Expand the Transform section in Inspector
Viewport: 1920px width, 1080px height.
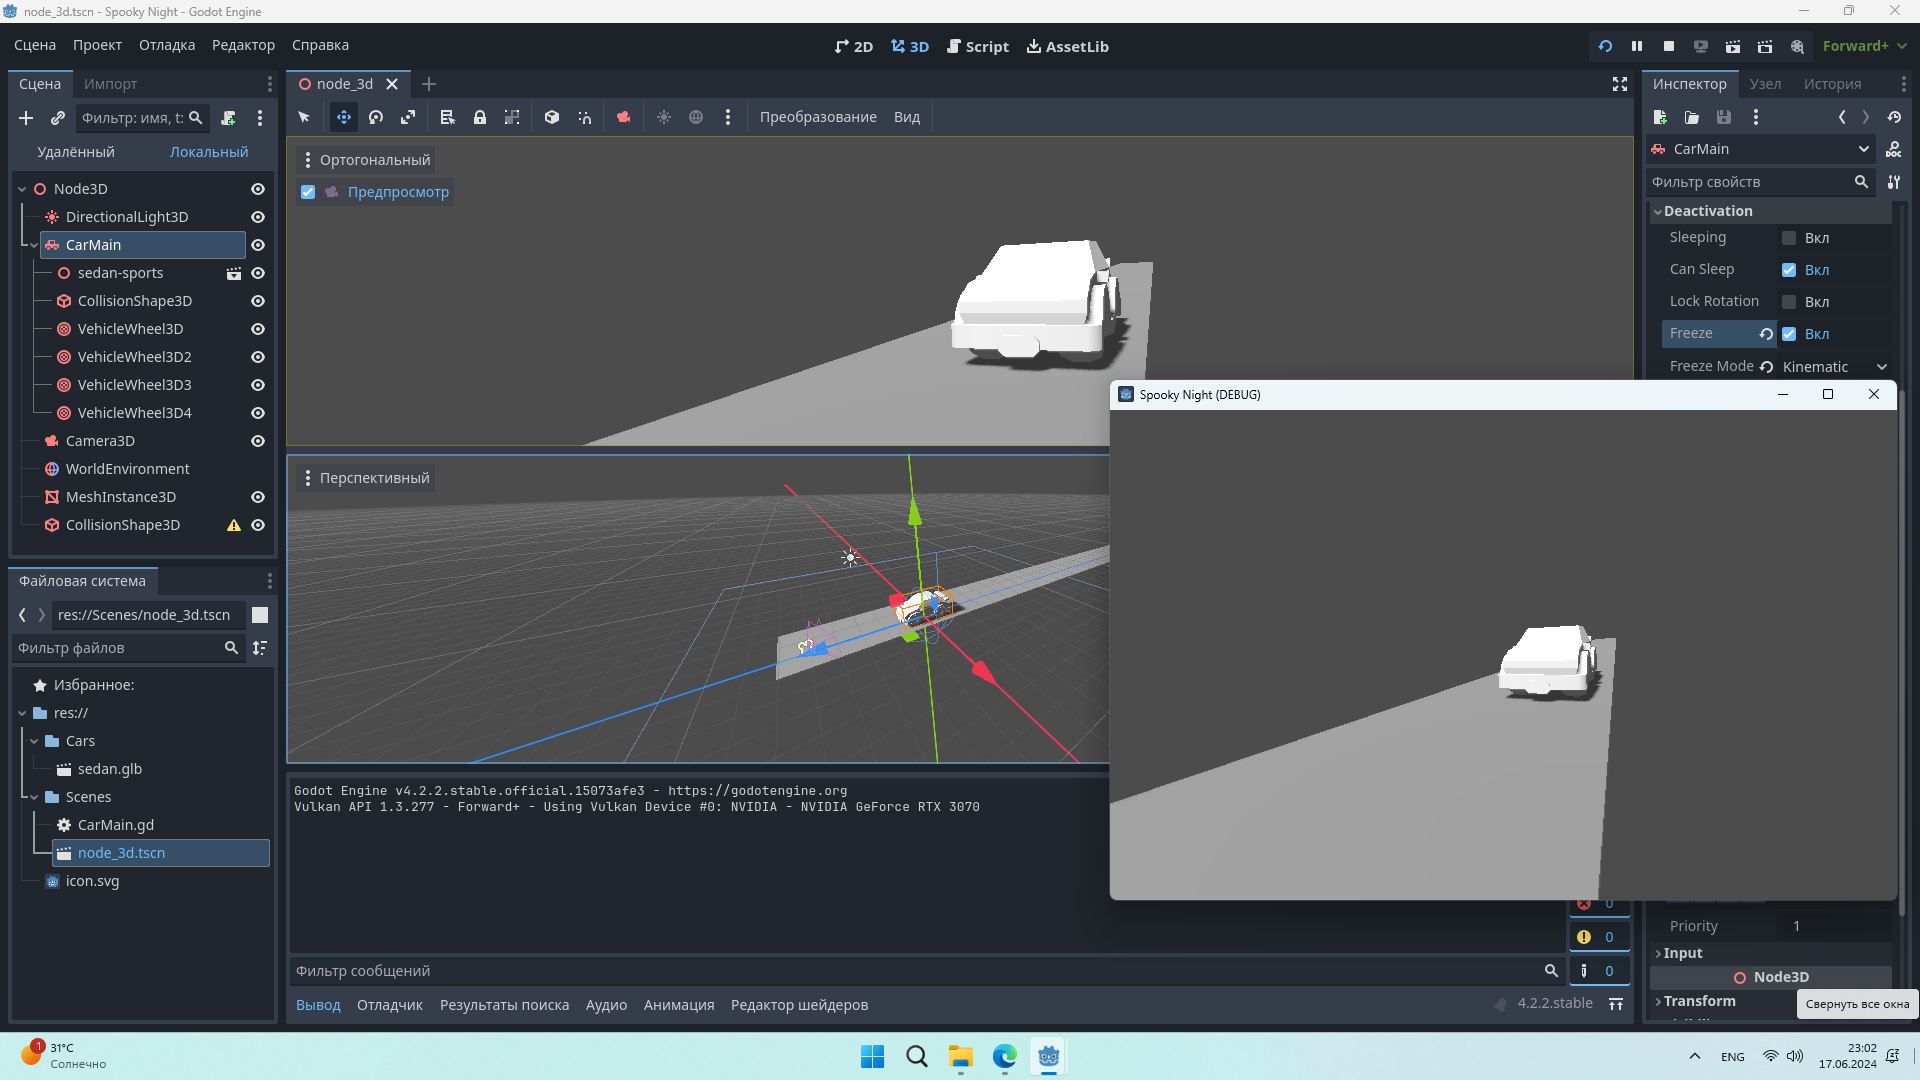point(1699,1001)
